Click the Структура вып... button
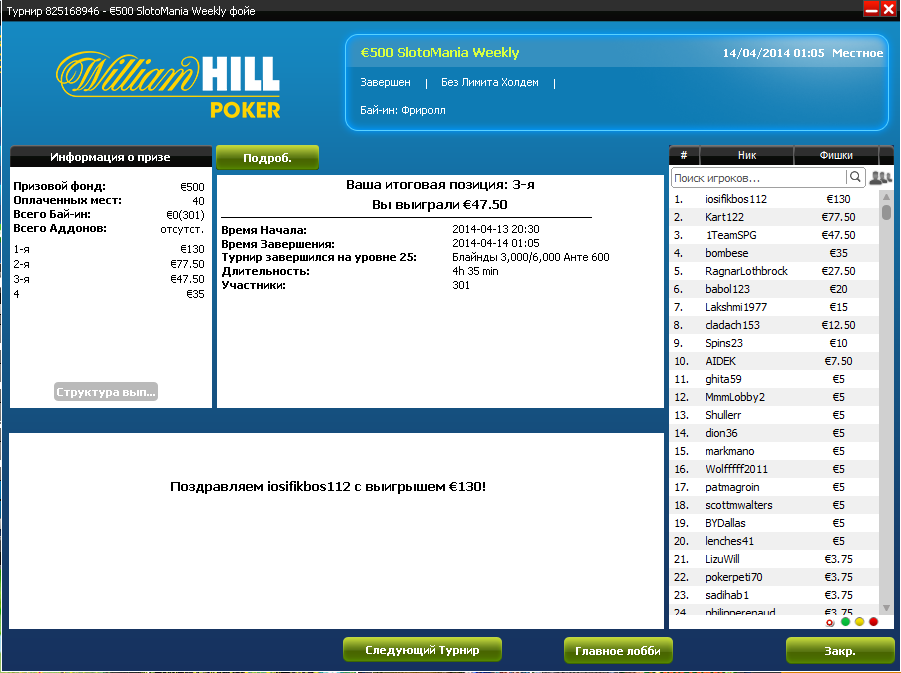The height and width of the screenshot is (673, 901). 106,392
